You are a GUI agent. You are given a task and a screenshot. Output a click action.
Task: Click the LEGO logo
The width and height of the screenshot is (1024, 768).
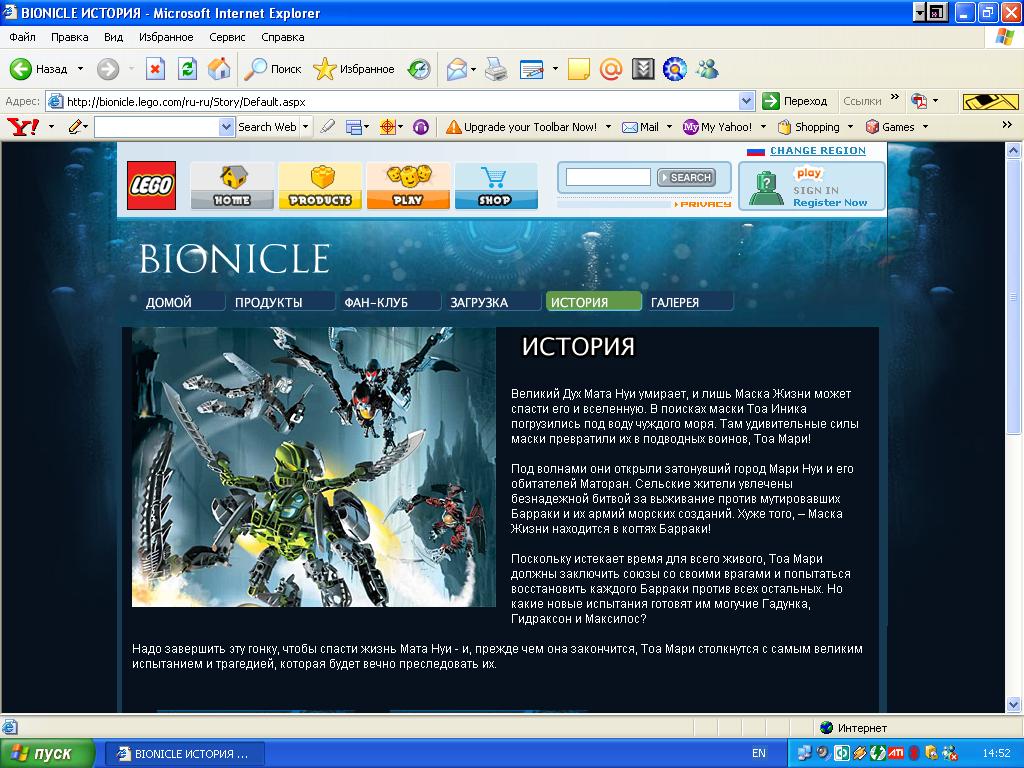pyautogui.click(x=152, y=185)
